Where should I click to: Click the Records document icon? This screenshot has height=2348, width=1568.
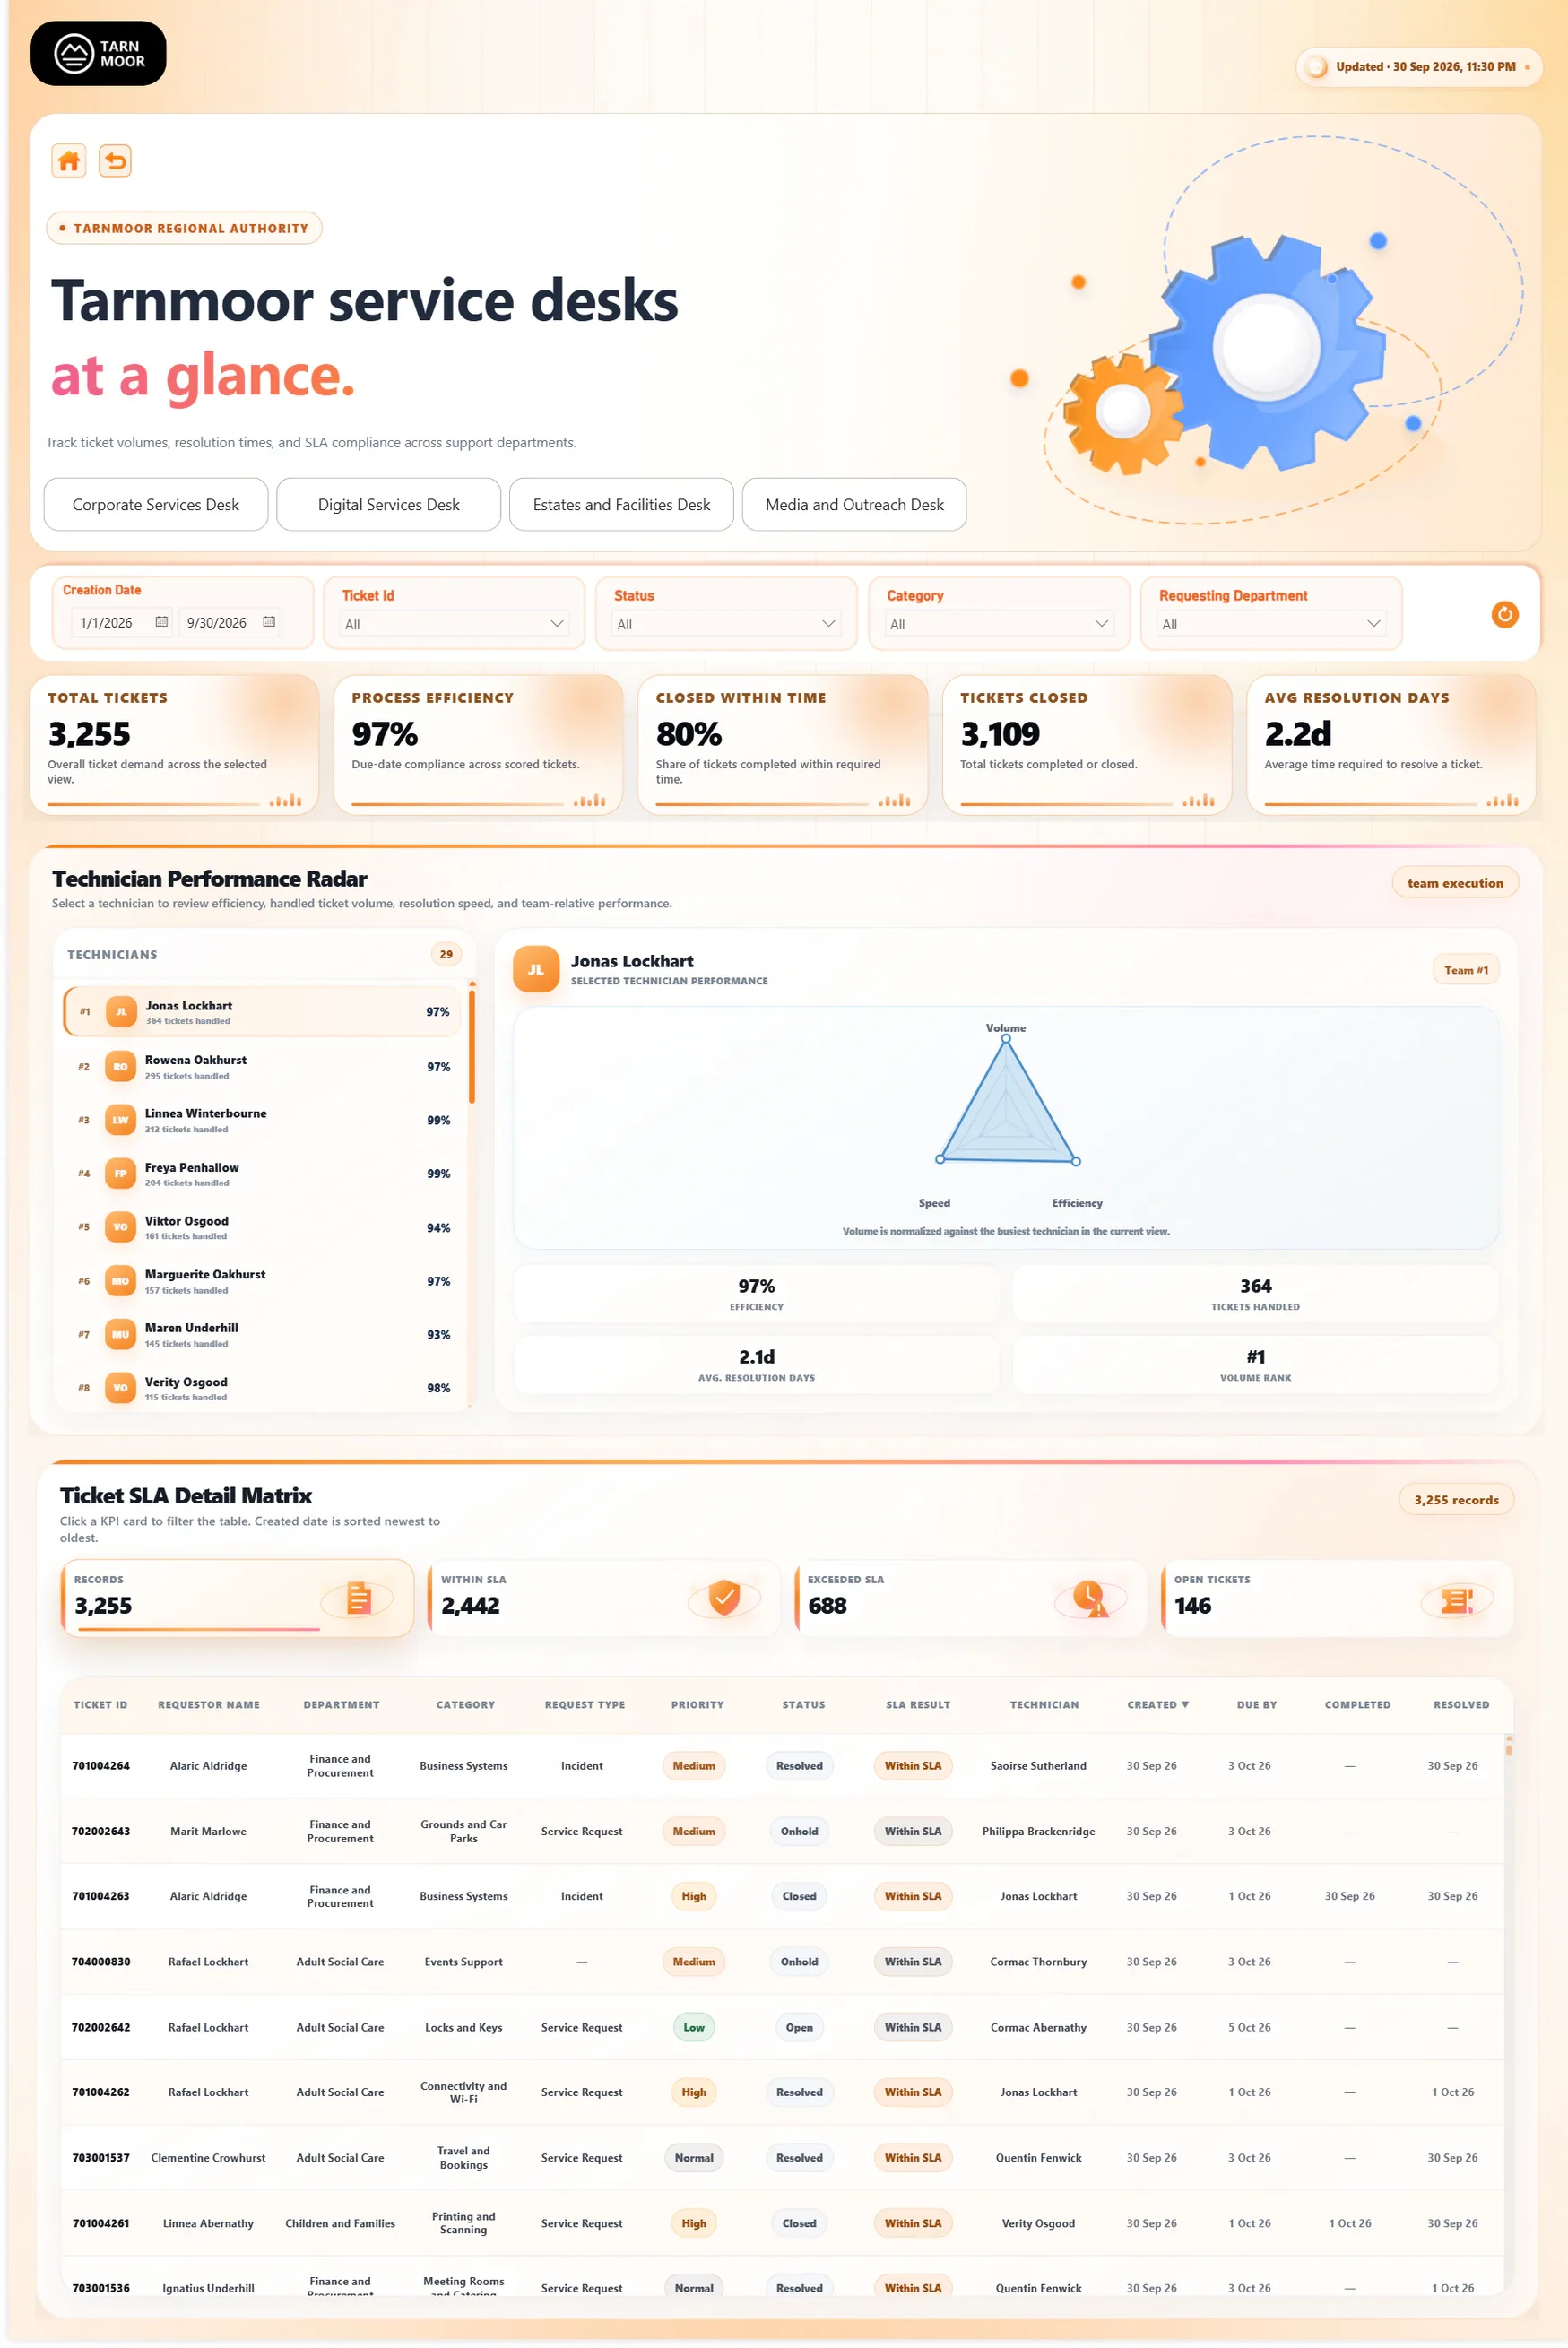pyautogui.click(x=358, y=1599)
